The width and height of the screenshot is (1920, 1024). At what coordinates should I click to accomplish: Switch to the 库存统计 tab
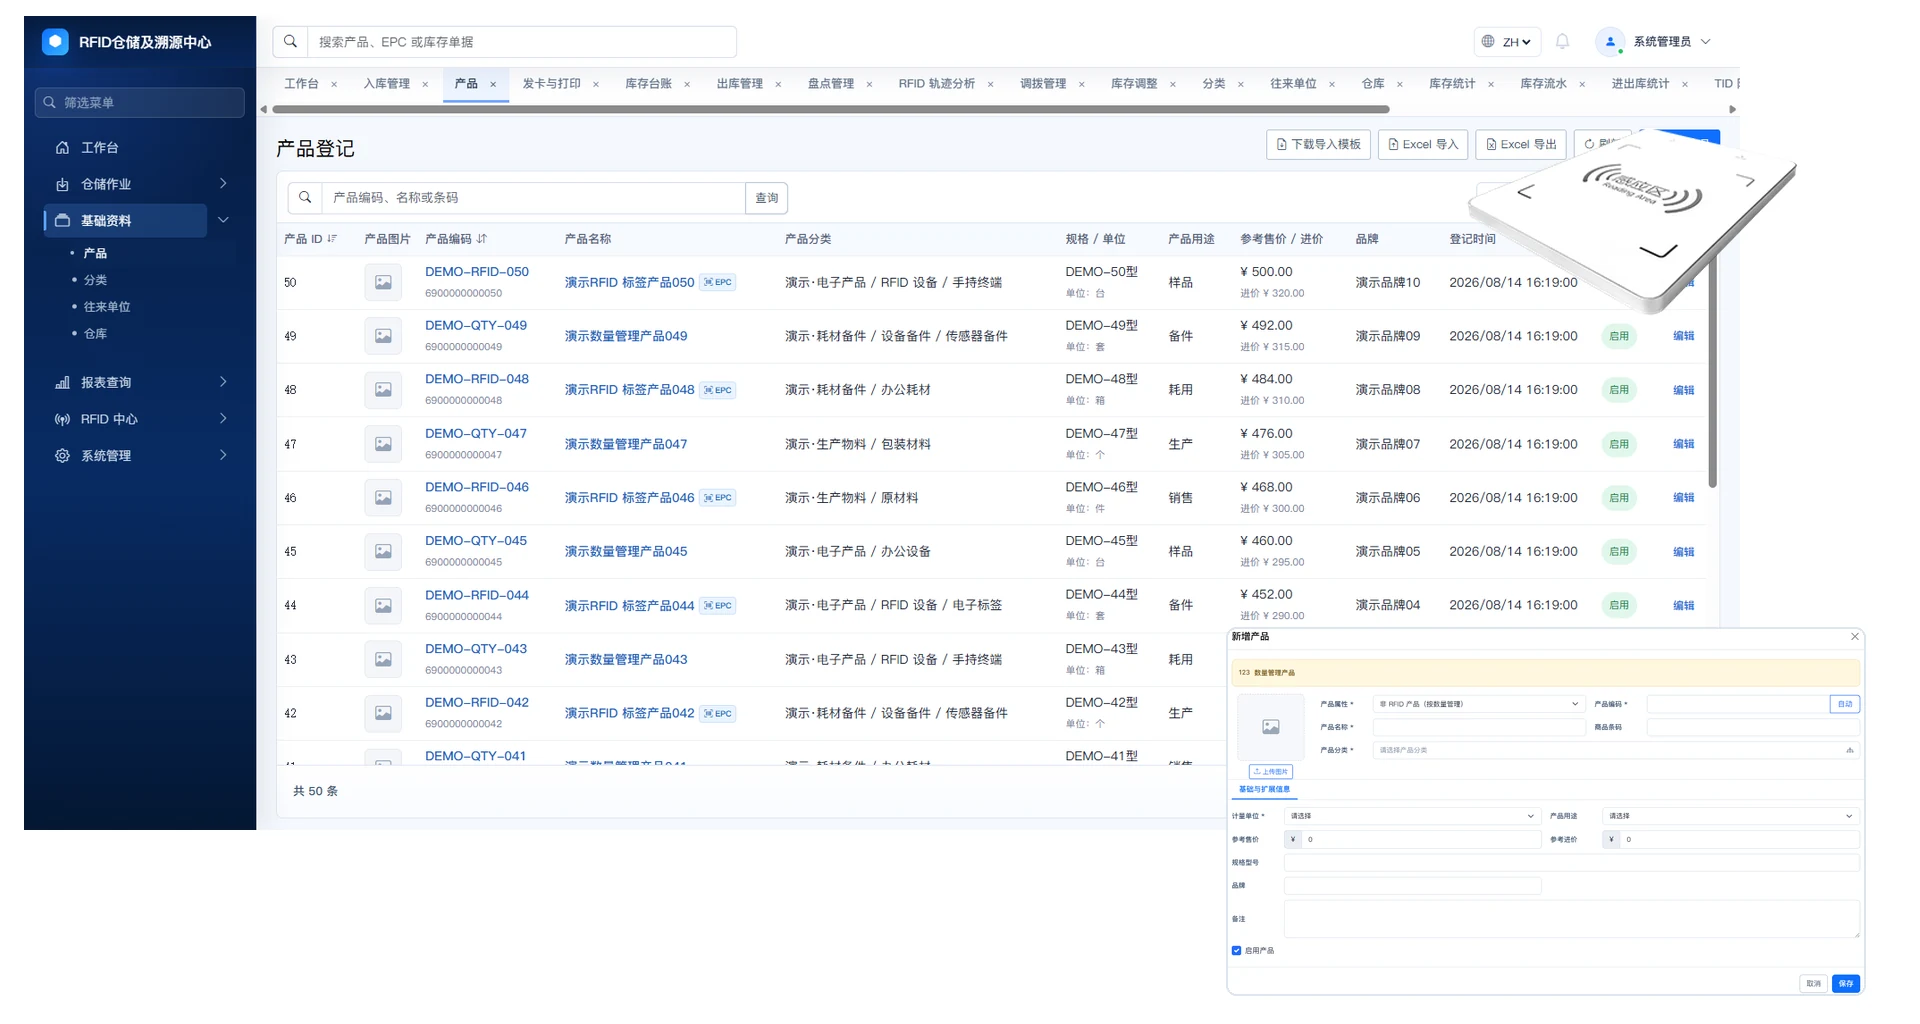1451,84
